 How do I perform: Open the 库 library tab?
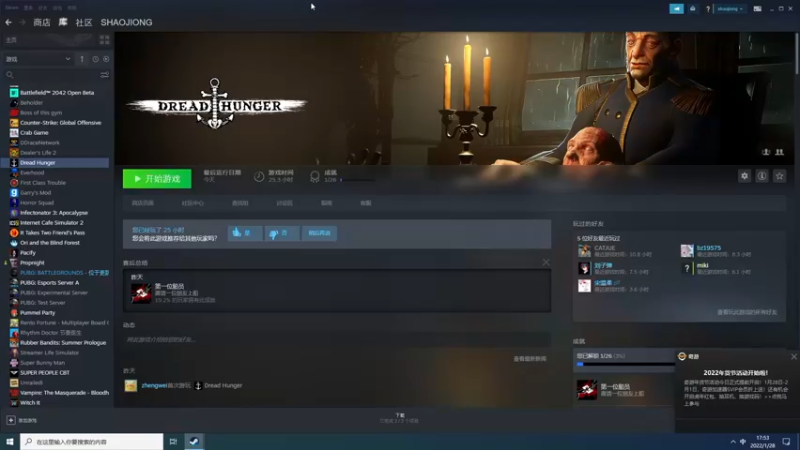click(63, 22)
